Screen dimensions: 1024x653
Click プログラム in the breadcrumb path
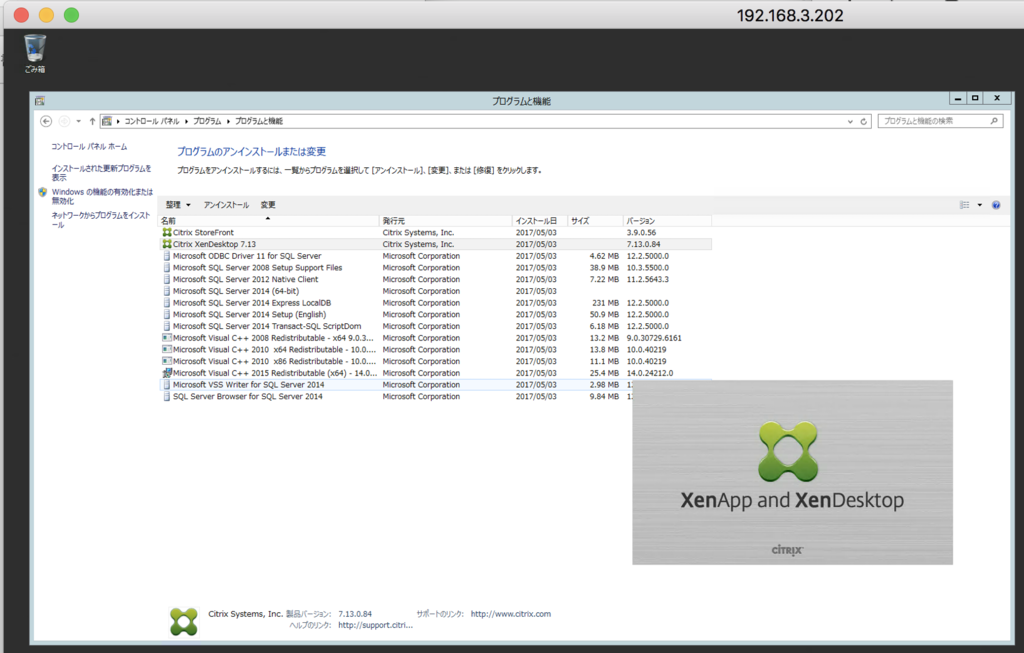[x=207, y=121]
